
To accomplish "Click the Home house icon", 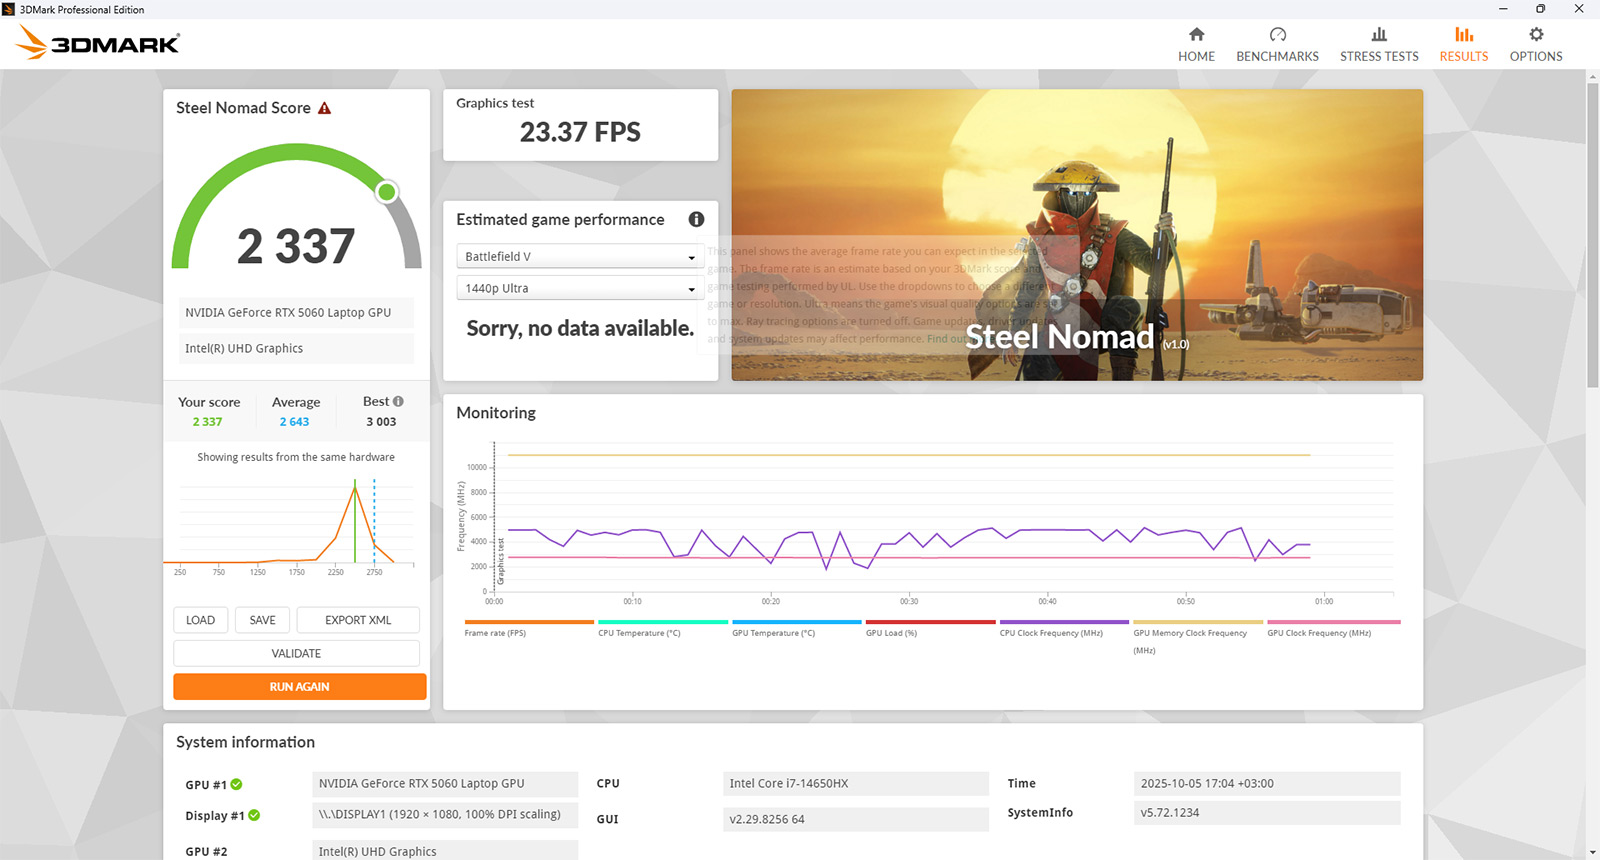I will [1196, 35].
